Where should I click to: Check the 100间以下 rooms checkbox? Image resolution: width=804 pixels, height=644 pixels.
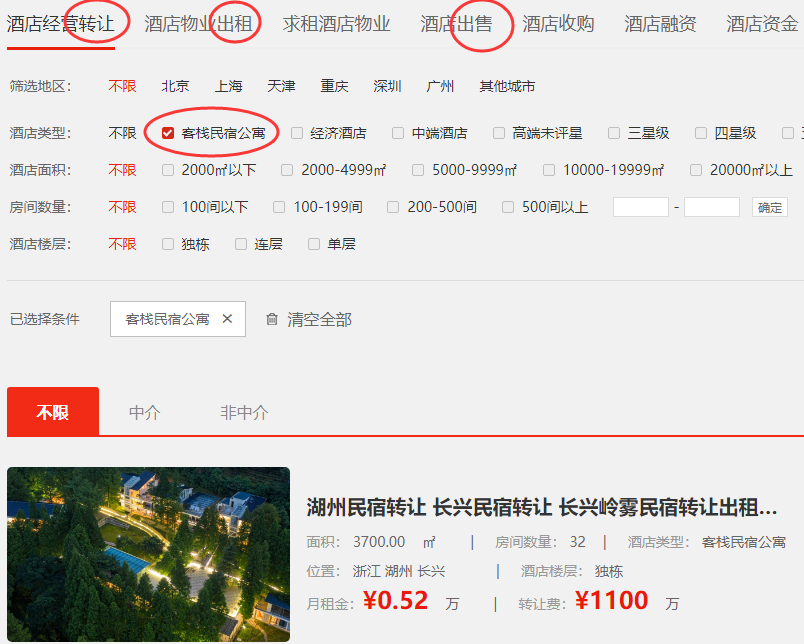168,207
